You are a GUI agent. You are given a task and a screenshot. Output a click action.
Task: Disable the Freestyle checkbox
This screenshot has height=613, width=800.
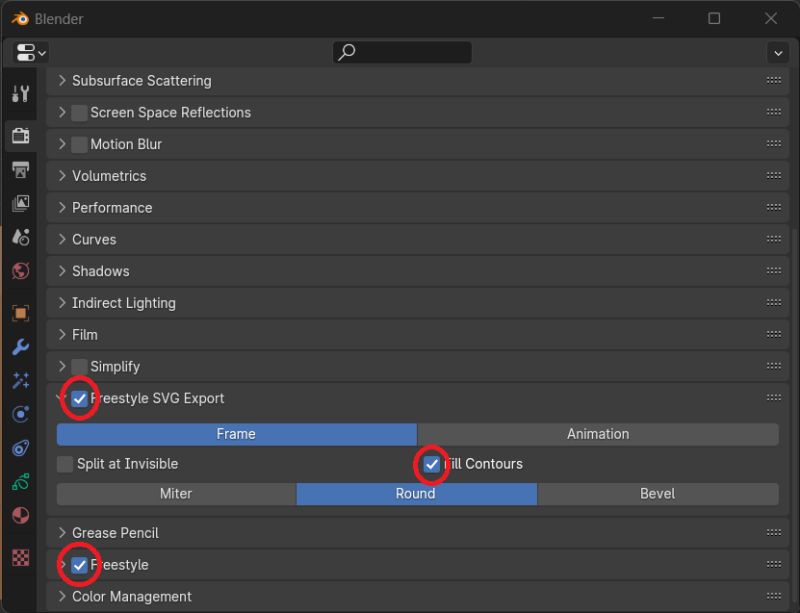point(79,564)
